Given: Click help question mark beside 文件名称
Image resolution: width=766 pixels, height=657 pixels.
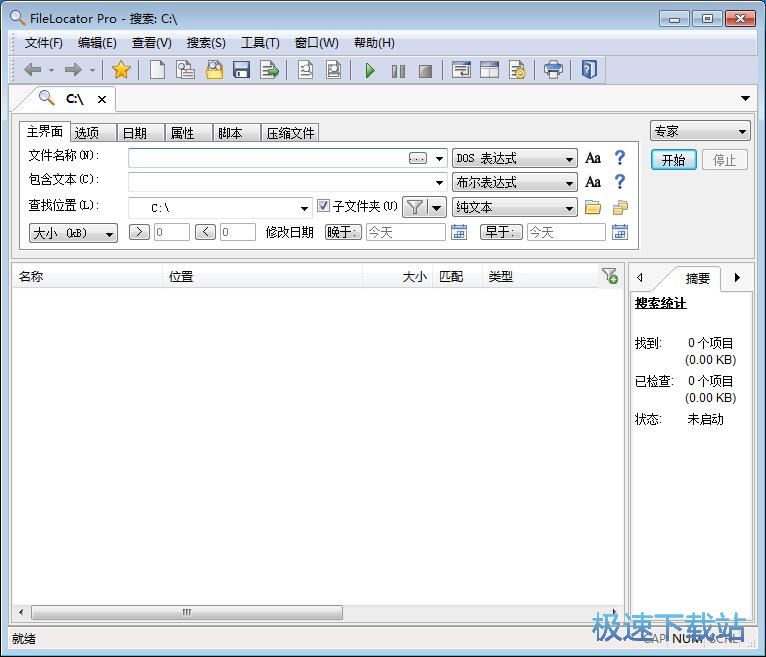Looking at the screenshot, I should pyautogui.click(x=619, y=158).
